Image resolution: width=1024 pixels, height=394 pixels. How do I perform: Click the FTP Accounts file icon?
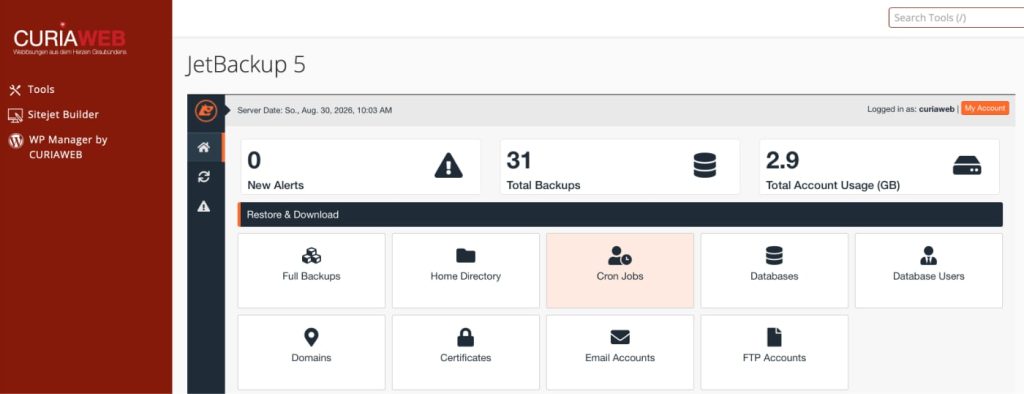[774, 337]
